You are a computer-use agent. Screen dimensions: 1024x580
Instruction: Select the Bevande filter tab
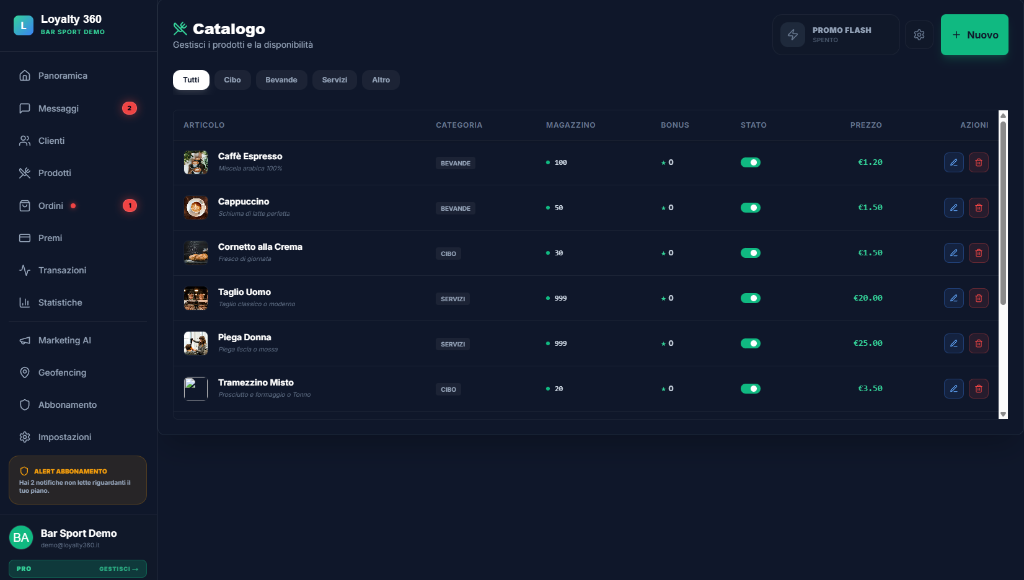coord(281,80)
